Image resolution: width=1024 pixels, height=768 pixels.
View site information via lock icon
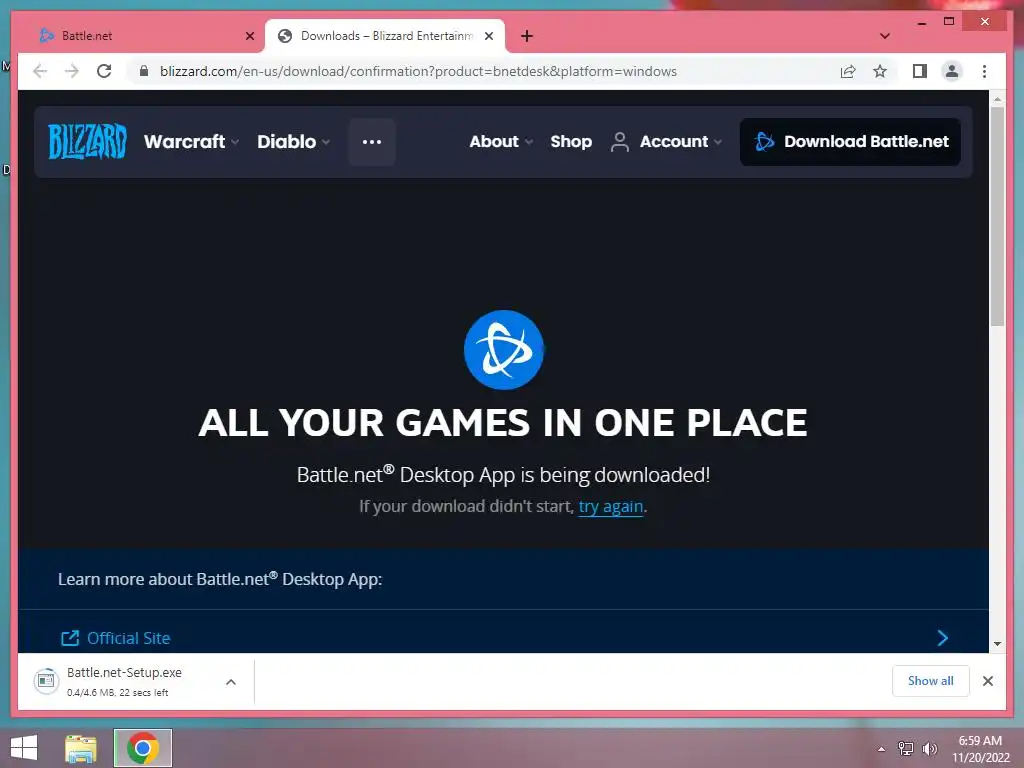point(144,71)
